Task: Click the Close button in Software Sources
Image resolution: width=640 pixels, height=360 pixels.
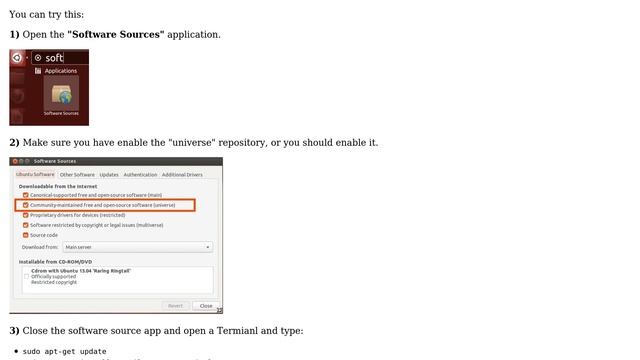Action: [x=206, y=306]
